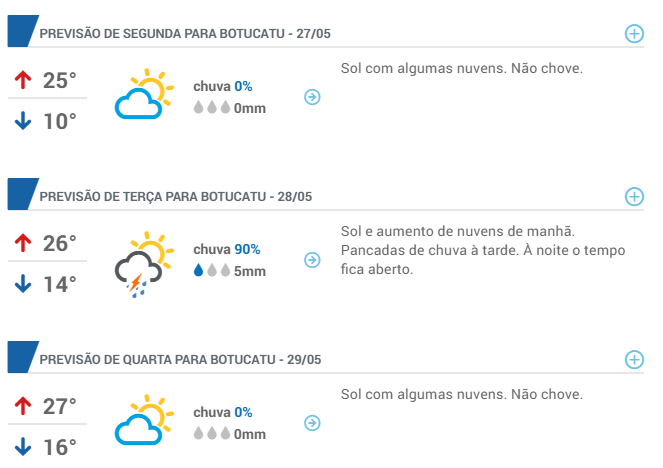Expand Wednesday 29/05 forecast with plus icon
Screen dimensions: 663x468
[634, 359]
